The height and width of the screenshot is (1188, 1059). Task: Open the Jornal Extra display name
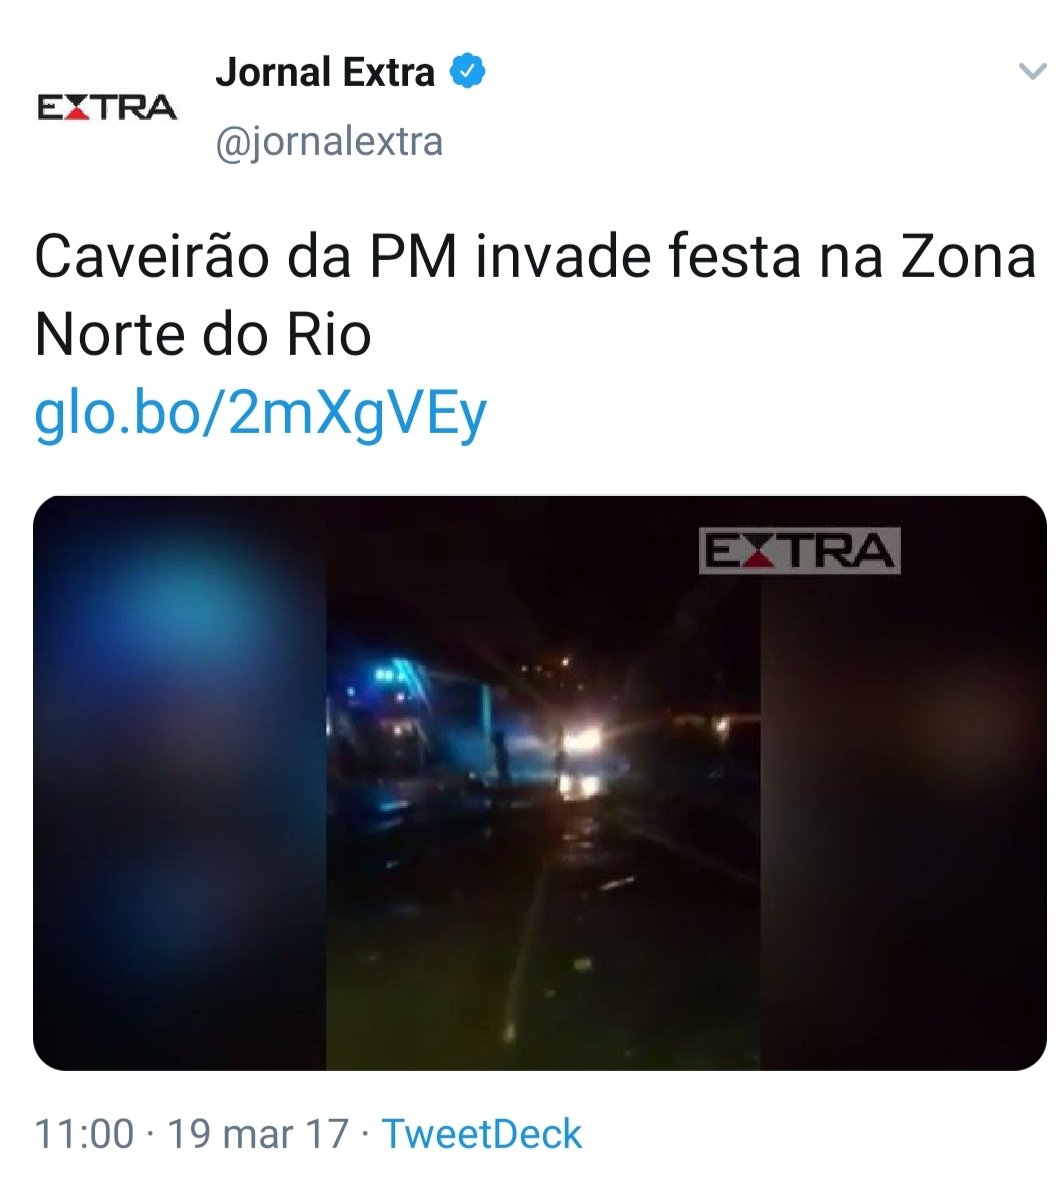tap(325, 73)
